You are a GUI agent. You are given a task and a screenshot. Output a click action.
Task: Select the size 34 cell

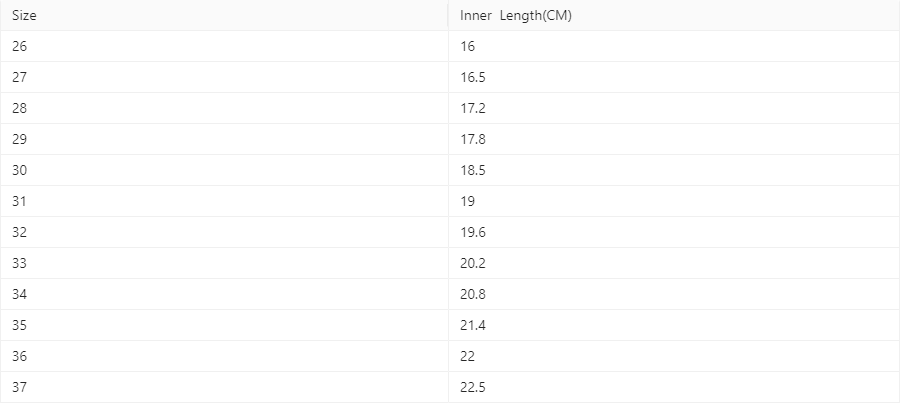pyautogui.click(x=20, y=295)
